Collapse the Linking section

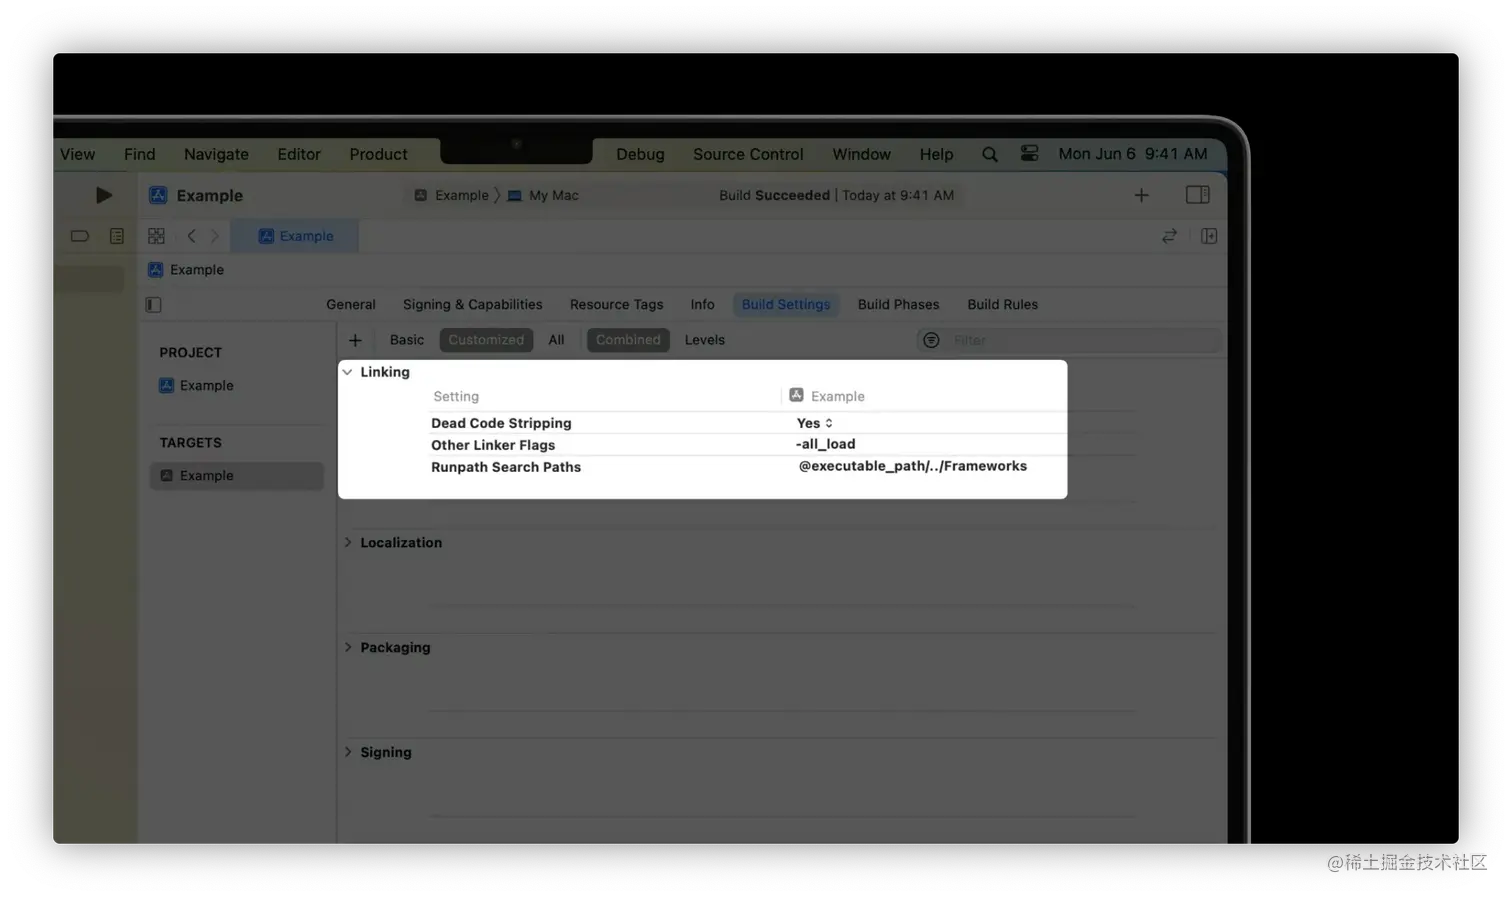(x=347, y=372)
